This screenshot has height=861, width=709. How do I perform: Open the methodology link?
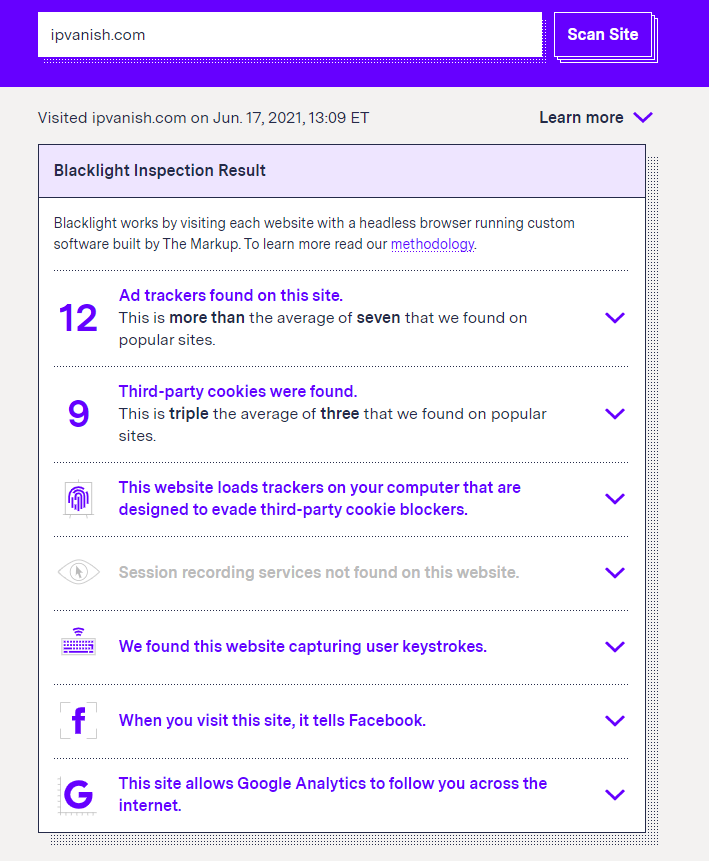pyautogui.click(x=432, y=244)
